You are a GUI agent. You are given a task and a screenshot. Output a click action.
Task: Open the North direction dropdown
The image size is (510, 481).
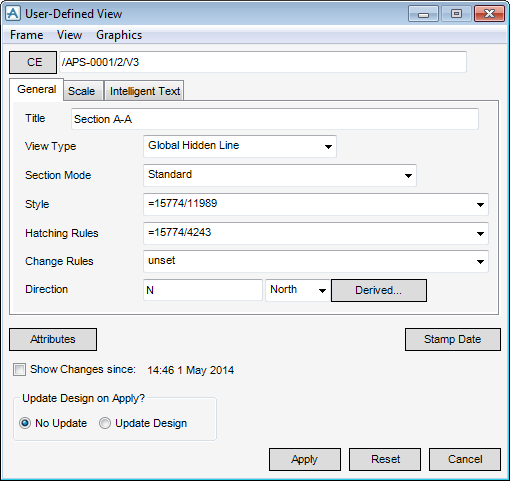298,290
